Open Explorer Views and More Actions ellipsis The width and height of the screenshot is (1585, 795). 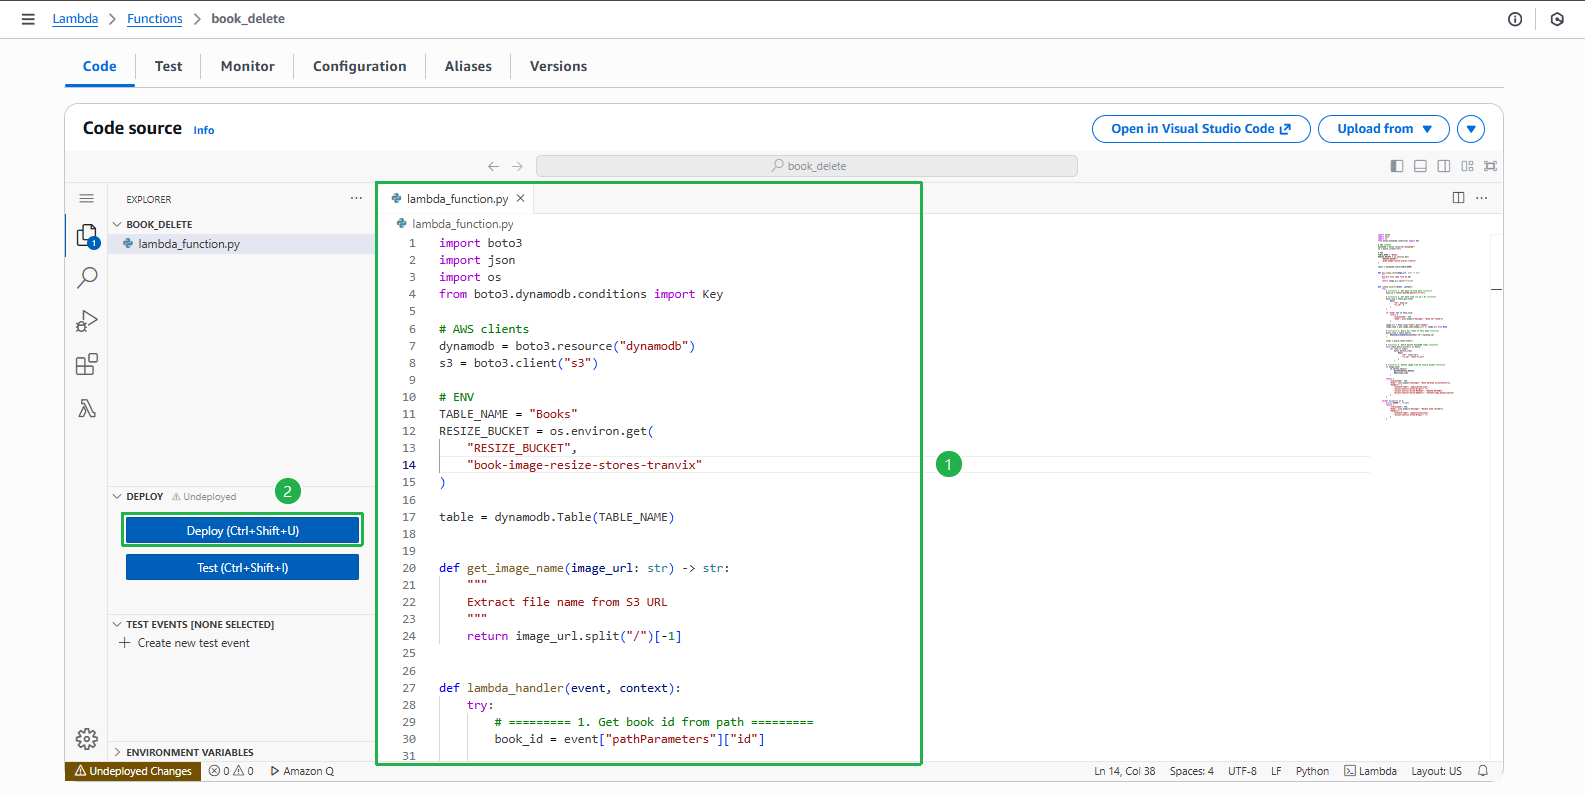point(356,198)
